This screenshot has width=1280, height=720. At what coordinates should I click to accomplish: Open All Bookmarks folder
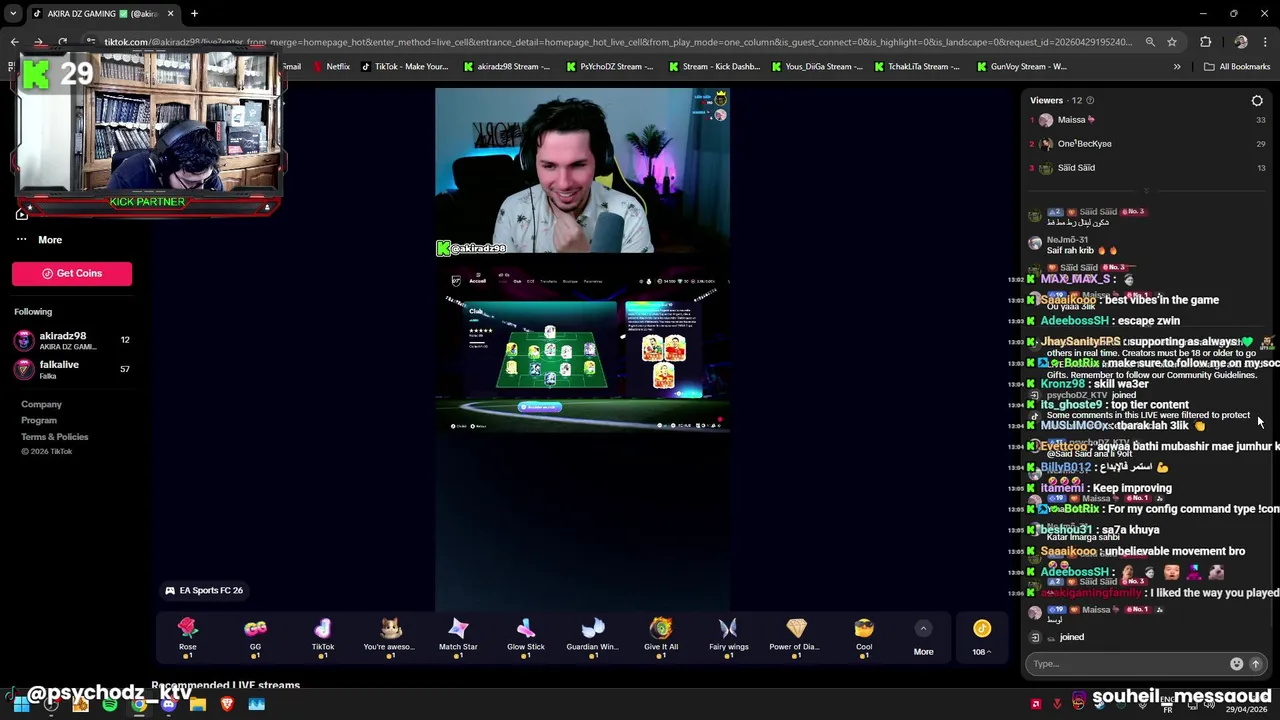click(x=1237, y=67)
